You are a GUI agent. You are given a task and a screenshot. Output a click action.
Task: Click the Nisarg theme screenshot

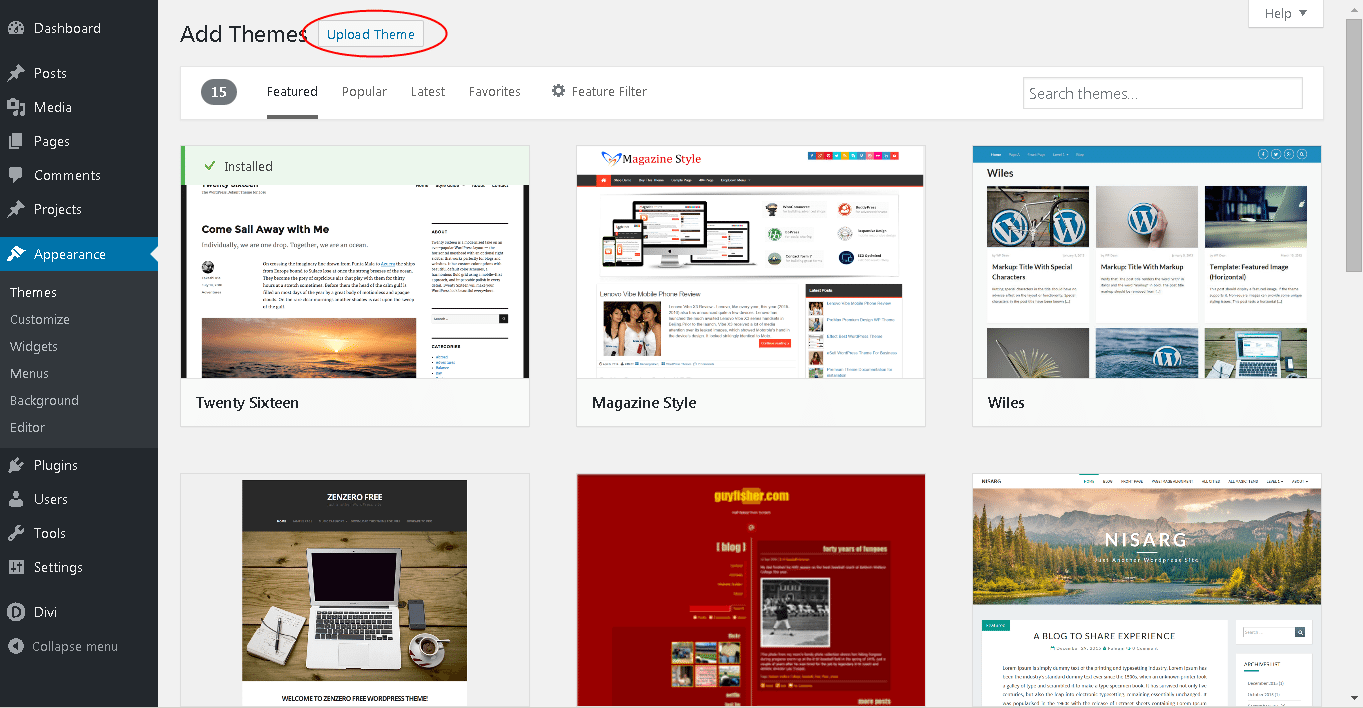[x=1147, y=591]
